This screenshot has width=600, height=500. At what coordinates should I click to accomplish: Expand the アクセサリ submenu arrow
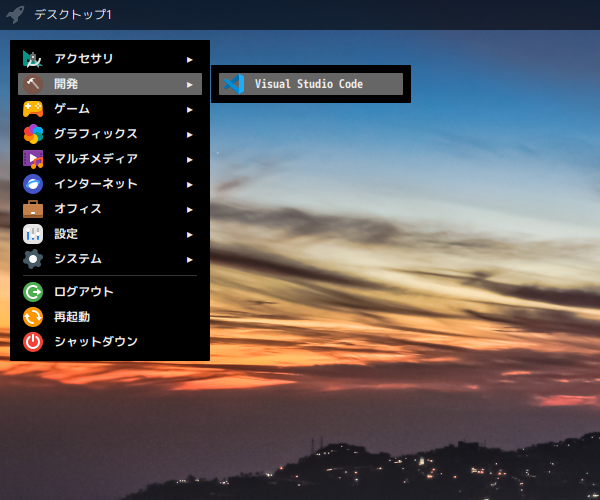point(189,60)
